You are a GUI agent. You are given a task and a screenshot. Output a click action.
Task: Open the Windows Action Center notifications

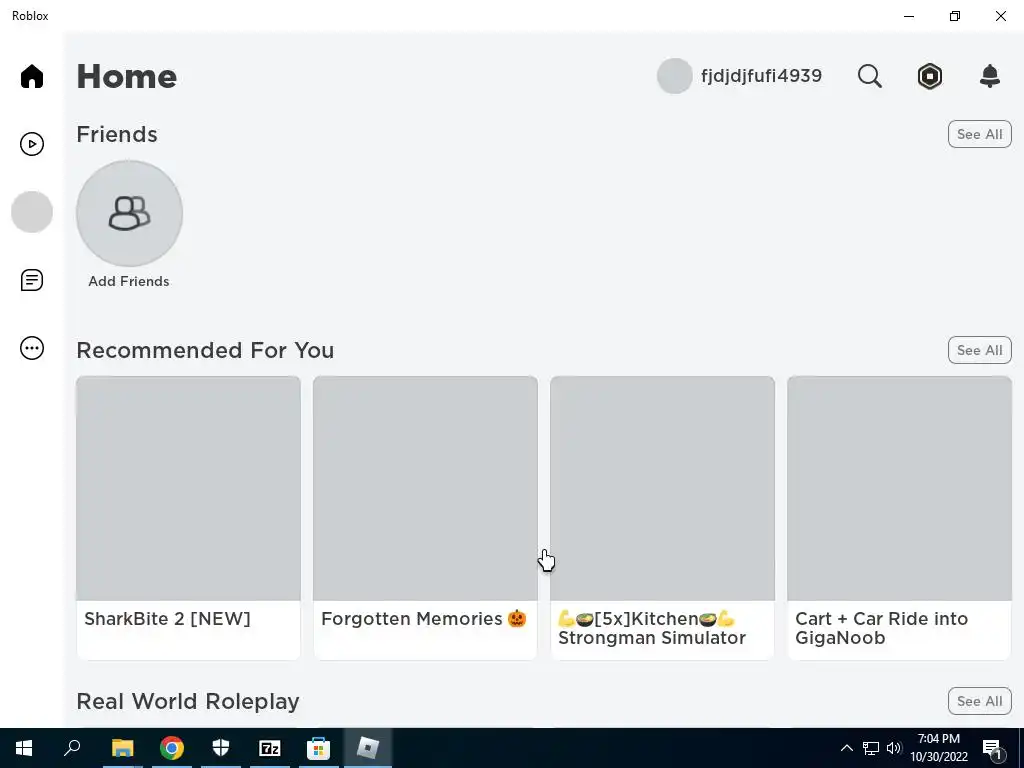pyautogui.click(x=993, y=748)
